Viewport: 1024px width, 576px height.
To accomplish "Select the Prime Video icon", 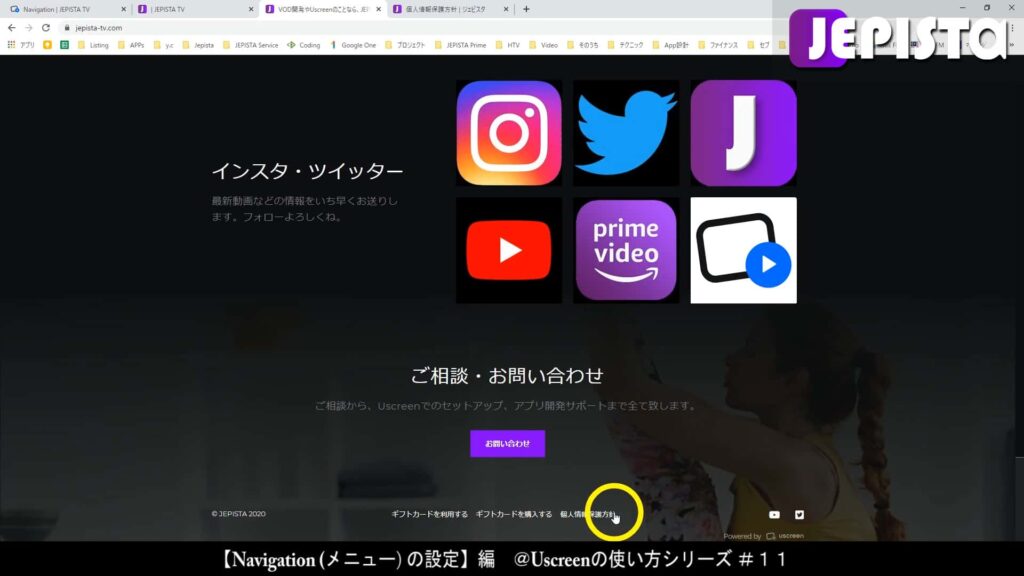I will (x=626, y=248).
